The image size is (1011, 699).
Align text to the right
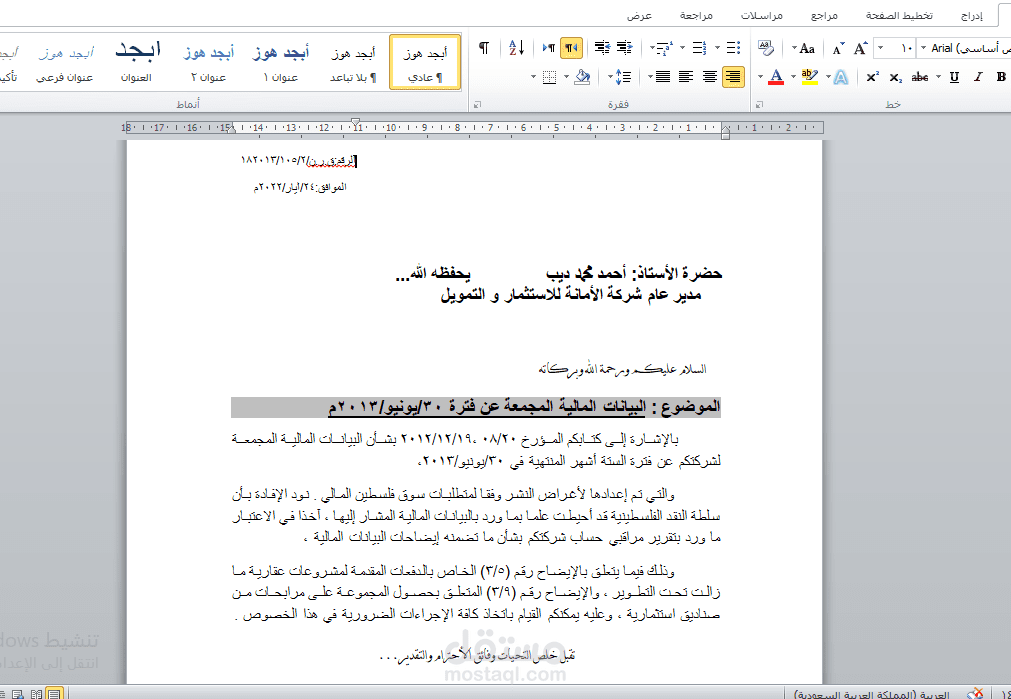click(x=733, y=77)
